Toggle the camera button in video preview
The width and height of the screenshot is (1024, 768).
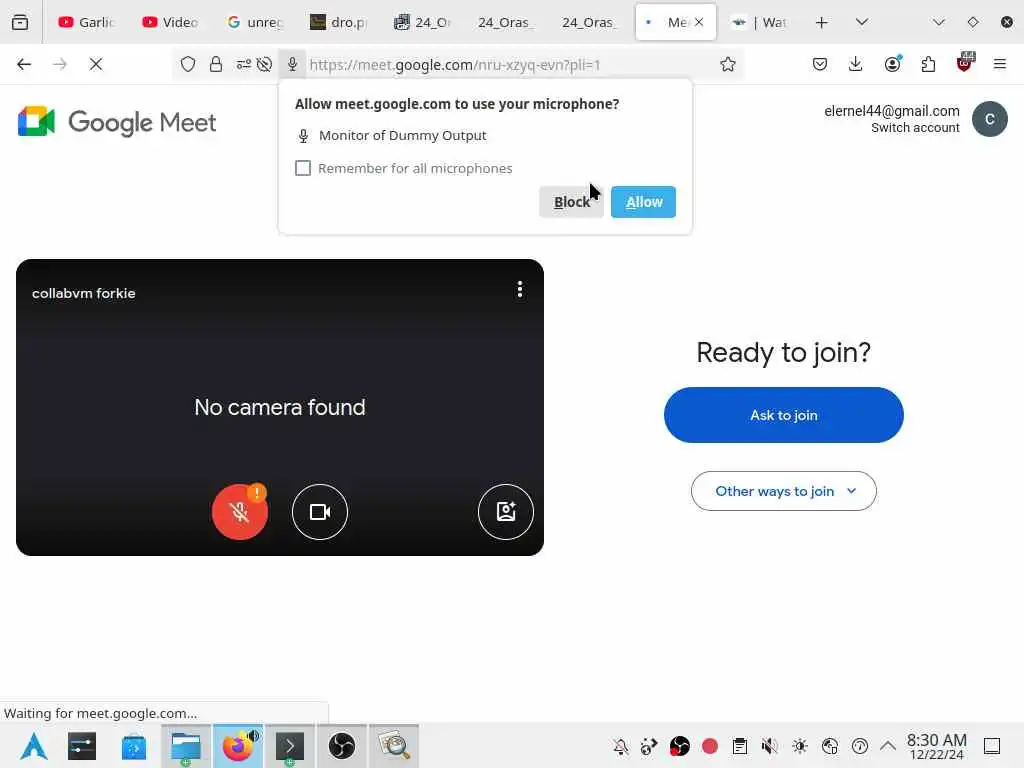pos(320,512)
